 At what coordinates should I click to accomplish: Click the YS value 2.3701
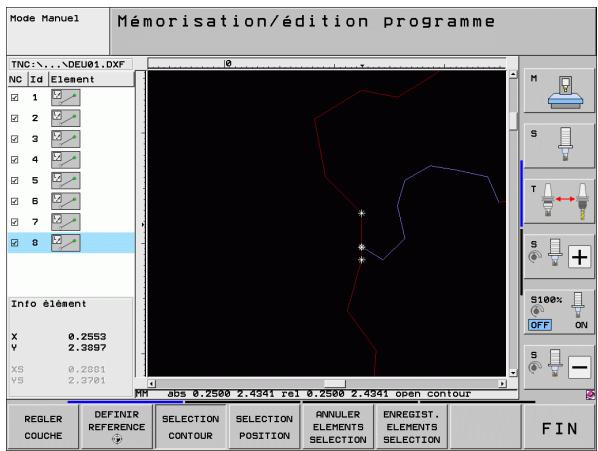click(x=87, y=380)
